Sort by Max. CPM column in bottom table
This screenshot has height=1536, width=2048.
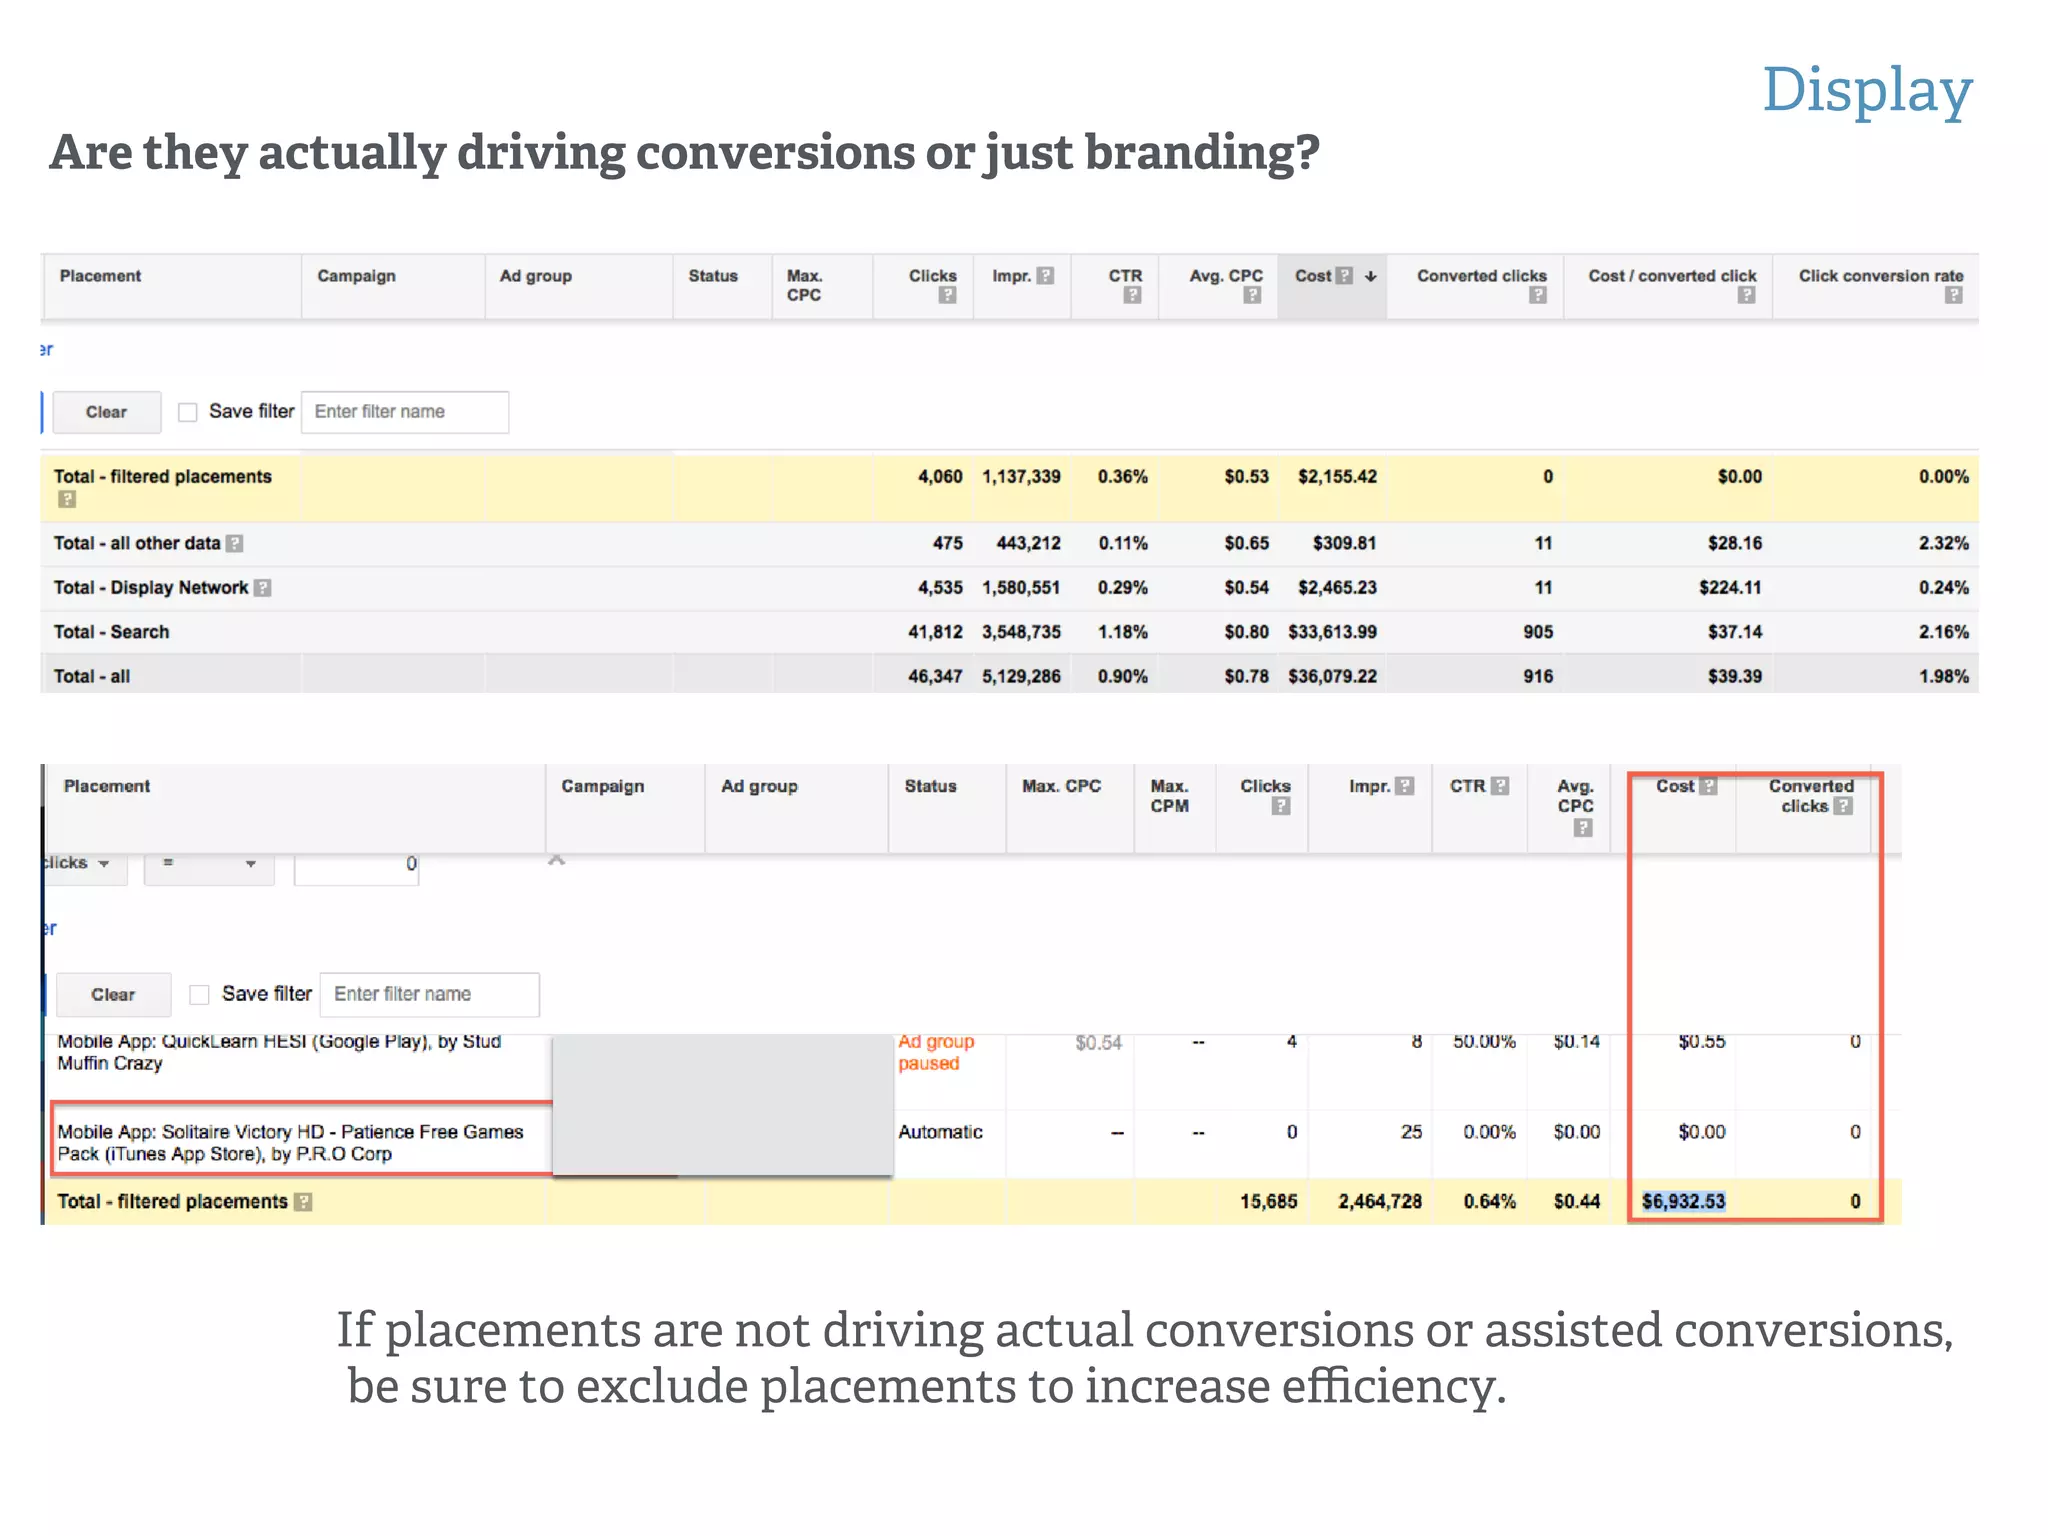1169,796
